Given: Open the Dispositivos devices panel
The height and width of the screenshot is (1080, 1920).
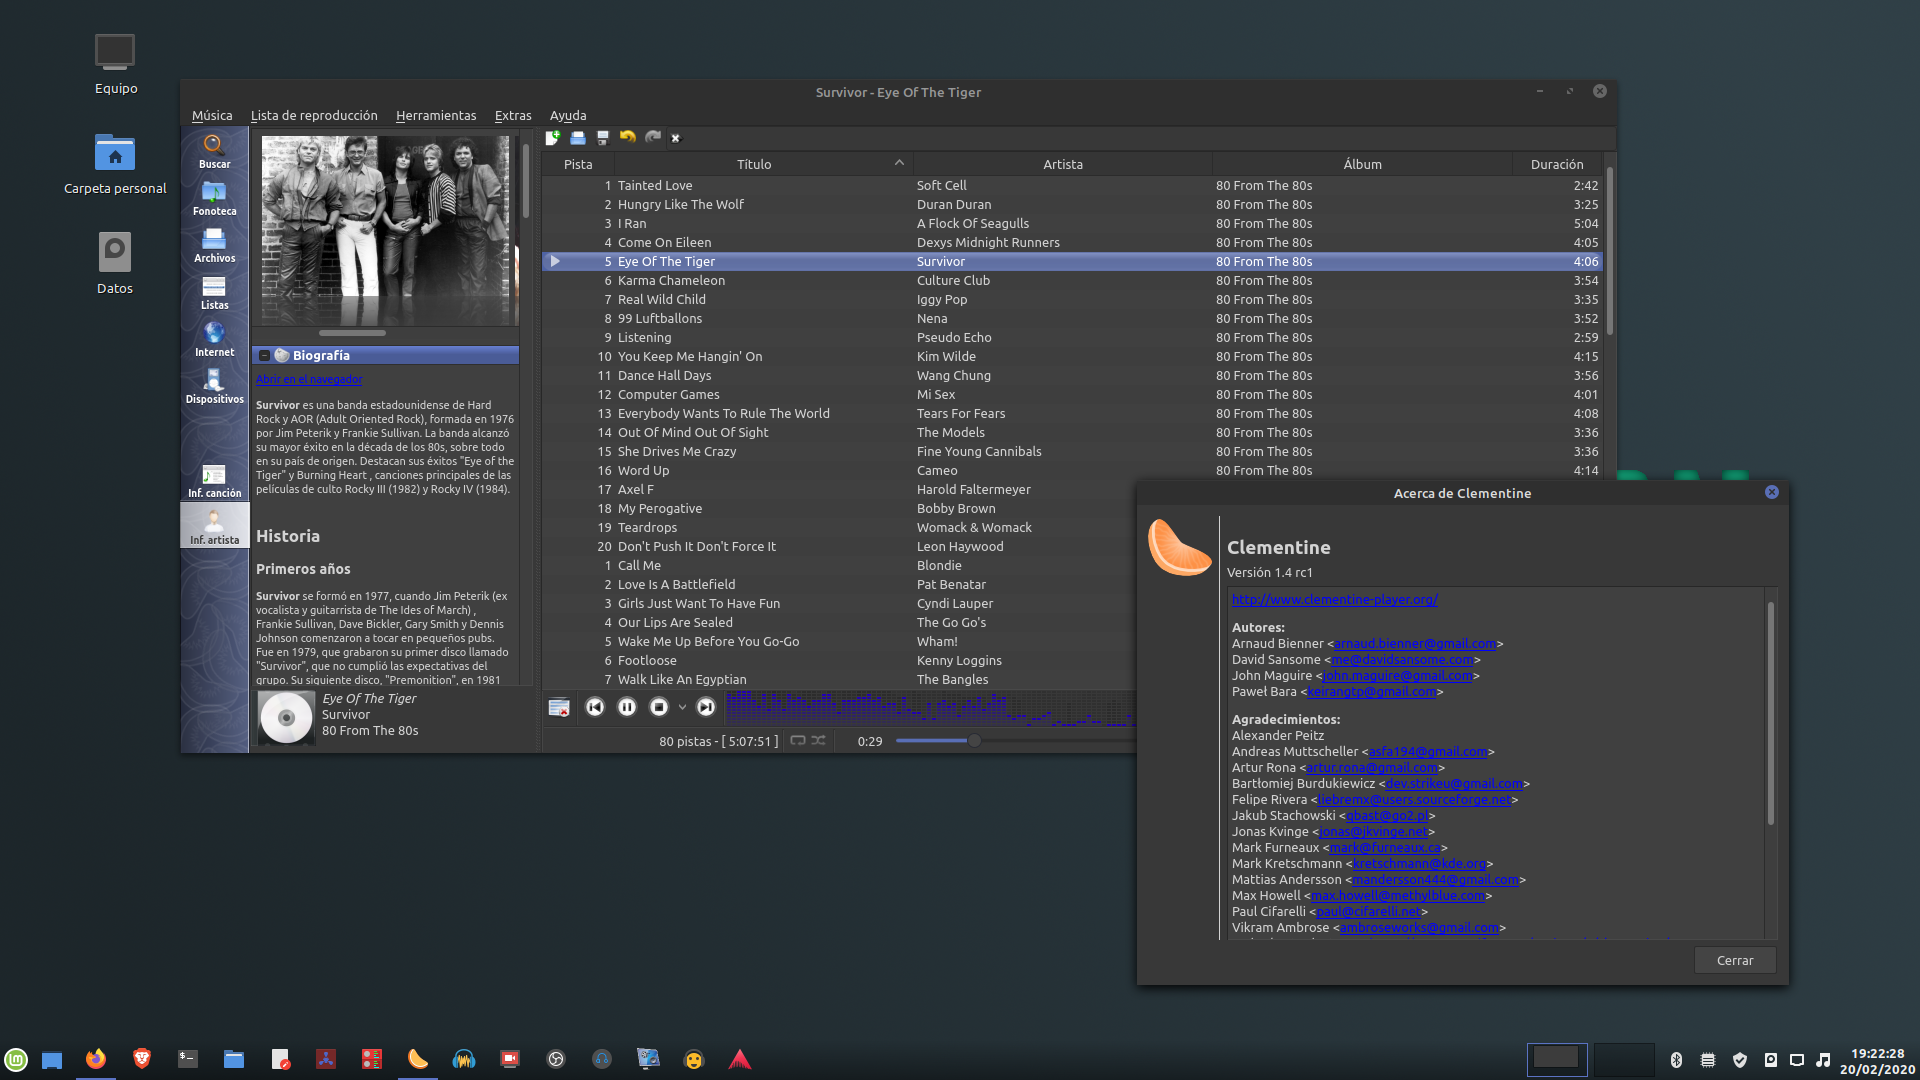Looking at the screenshot, I should coord(214,386).
